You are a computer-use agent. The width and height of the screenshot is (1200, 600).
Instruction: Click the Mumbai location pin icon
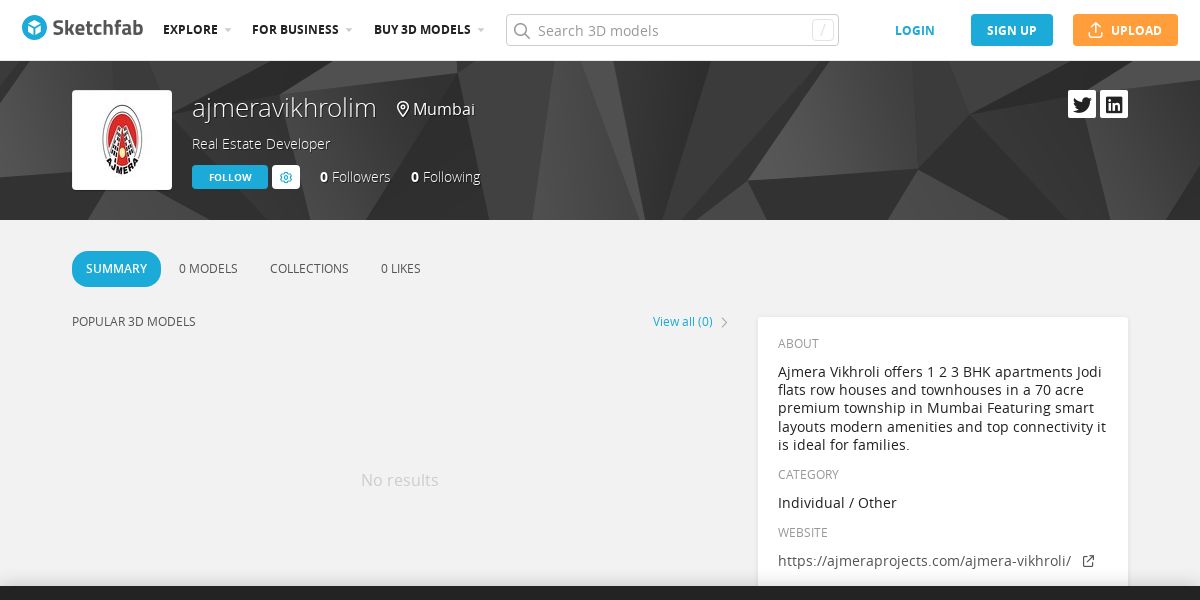(403, 109)
